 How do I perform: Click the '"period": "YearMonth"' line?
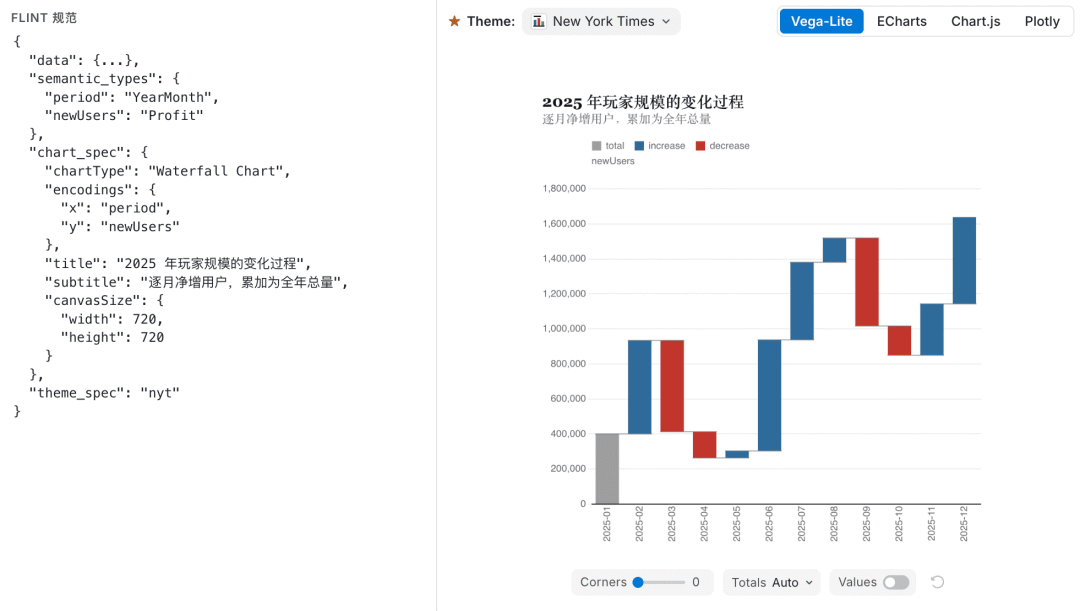click(x=132, y=97)
